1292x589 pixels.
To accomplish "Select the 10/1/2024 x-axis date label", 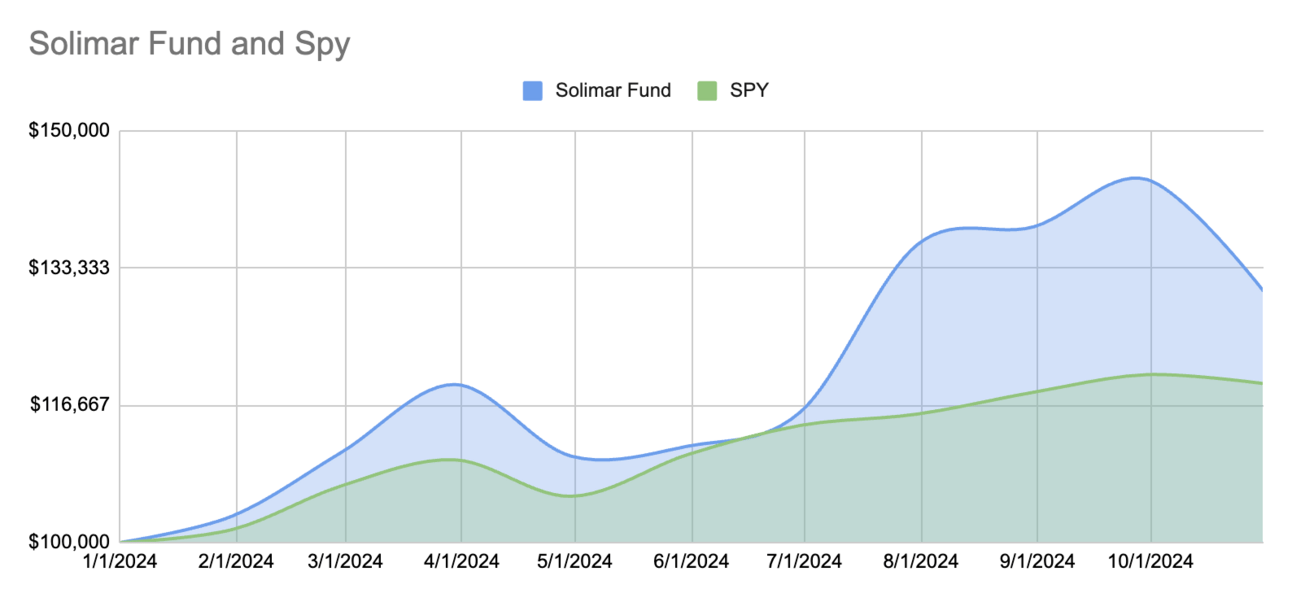I will [x=1151, y=562].
